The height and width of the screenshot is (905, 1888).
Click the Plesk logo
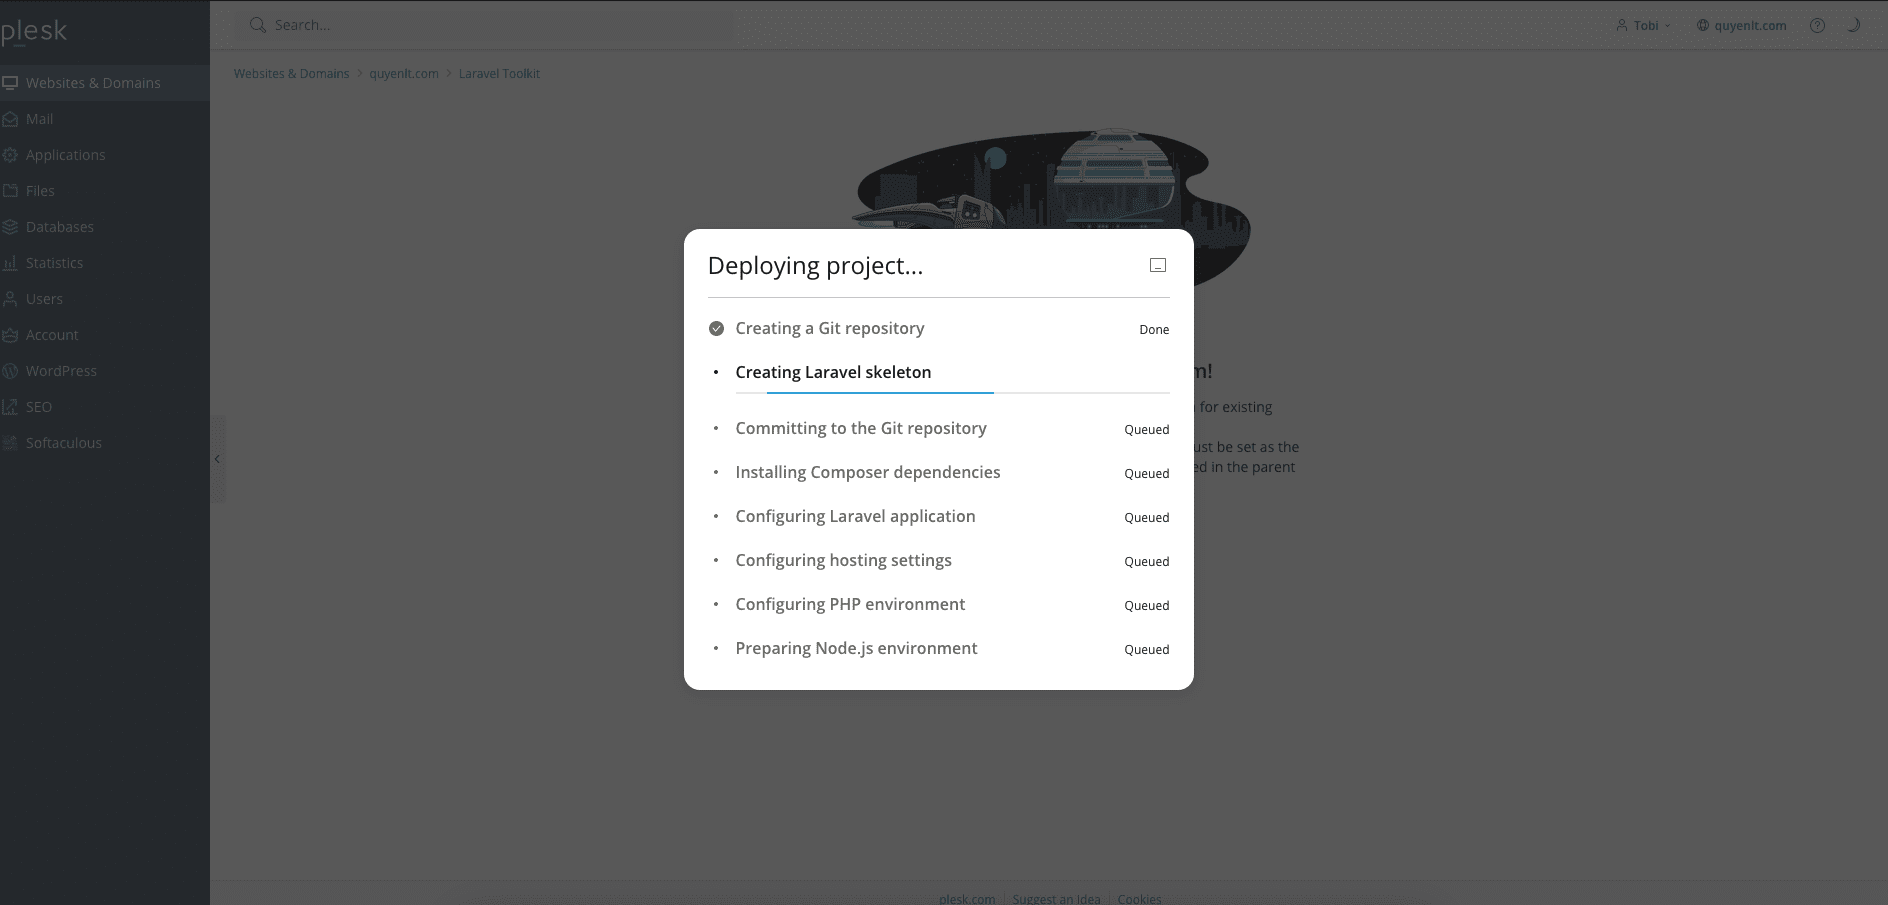tap(34, 32)
